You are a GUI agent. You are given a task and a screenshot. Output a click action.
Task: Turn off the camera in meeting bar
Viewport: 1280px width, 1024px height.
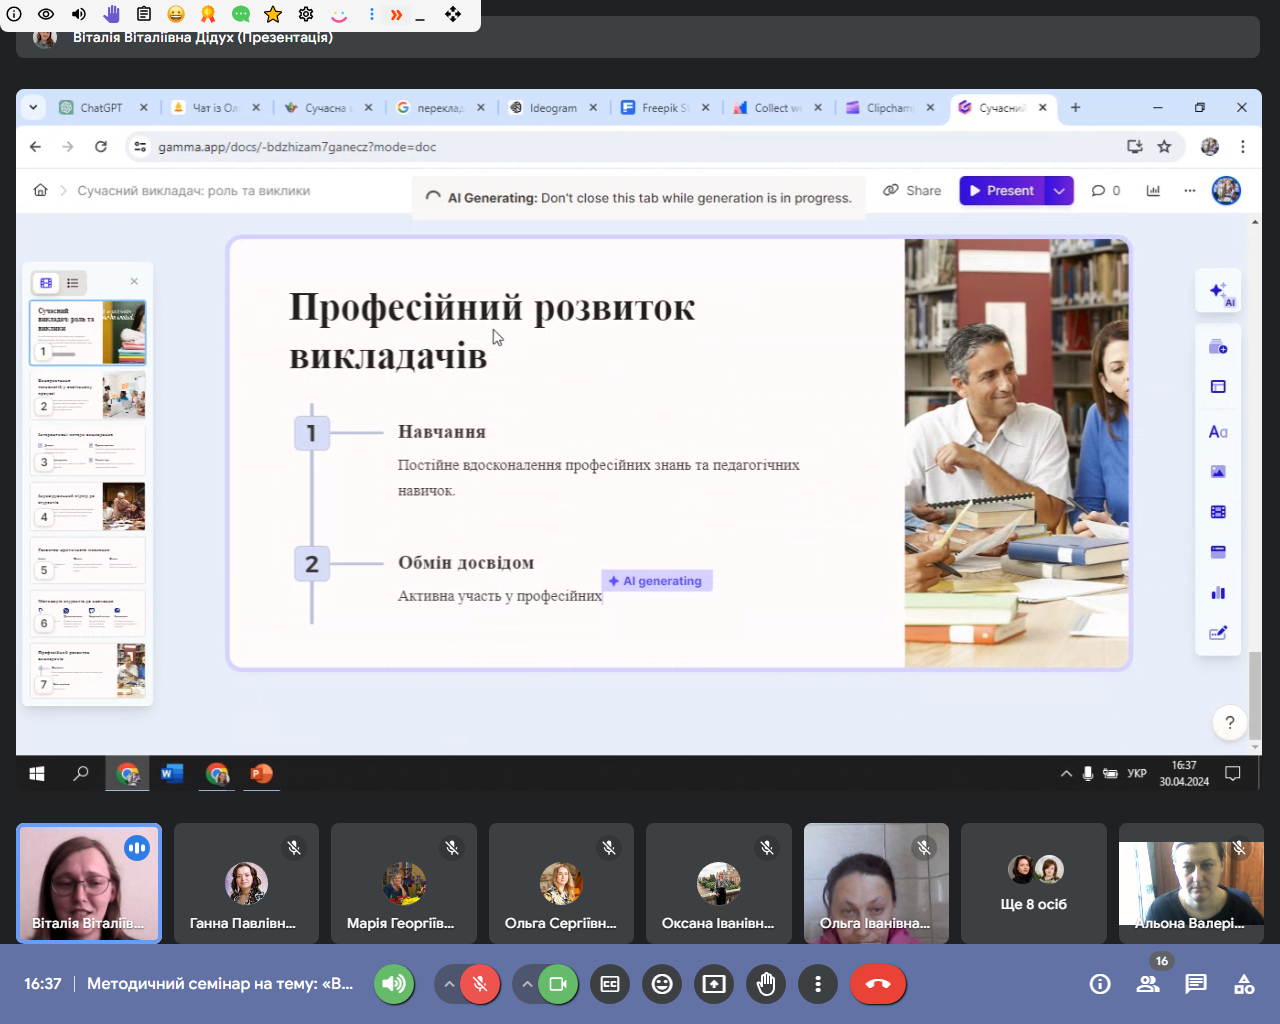(558, 984)
